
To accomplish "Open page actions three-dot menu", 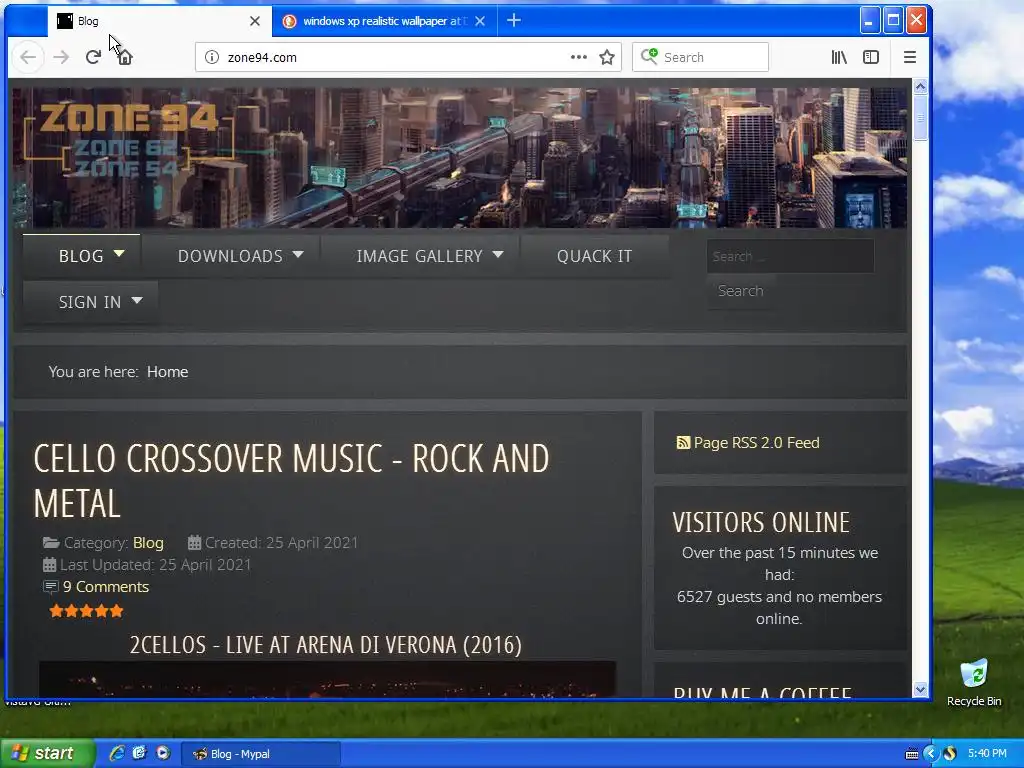I will [x=579, y=57].
